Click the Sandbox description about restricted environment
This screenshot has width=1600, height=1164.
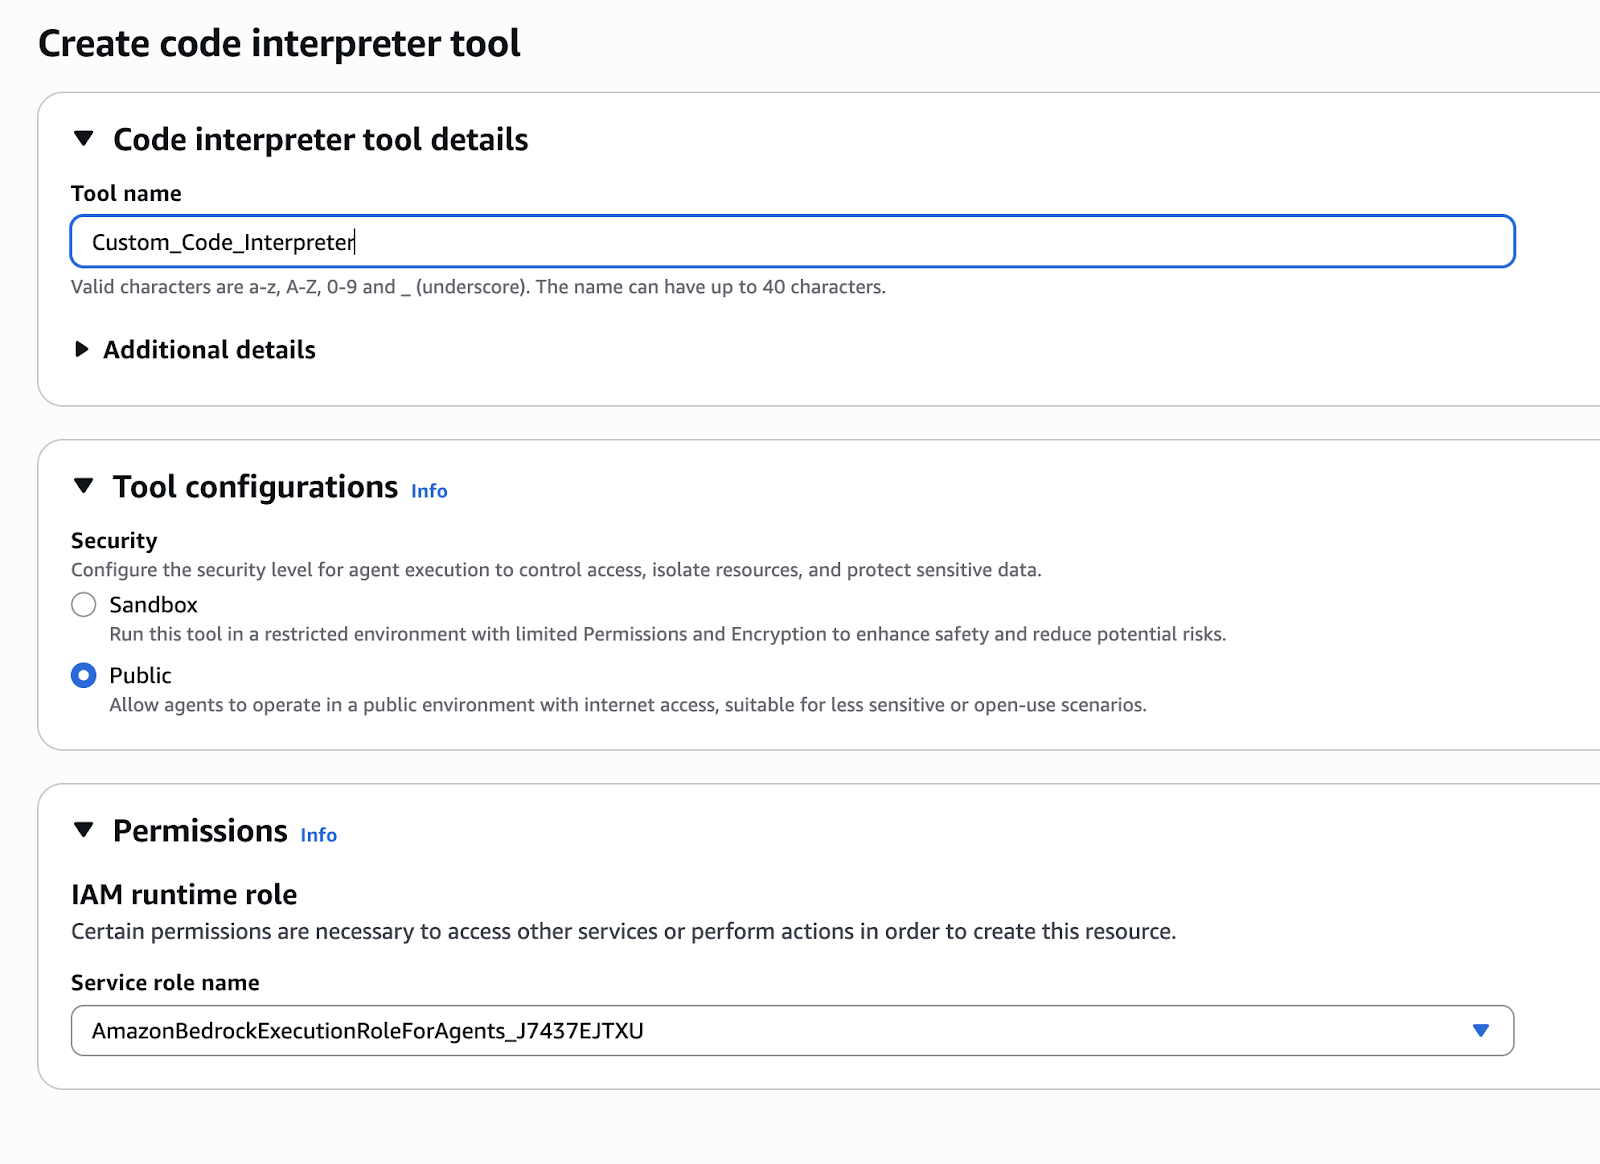[667, 634]
